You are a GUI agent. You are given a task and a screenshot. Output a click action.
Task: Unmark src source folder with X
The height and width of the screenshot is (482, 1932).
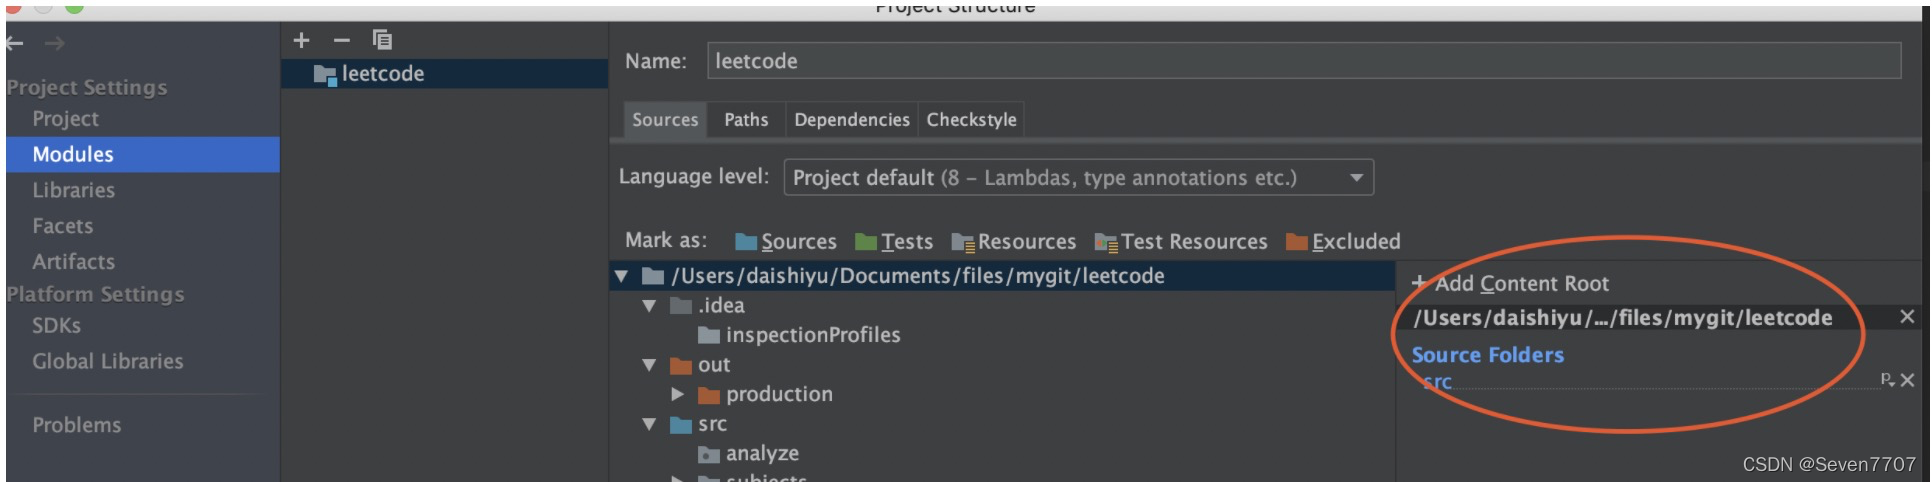(1907, 380)
